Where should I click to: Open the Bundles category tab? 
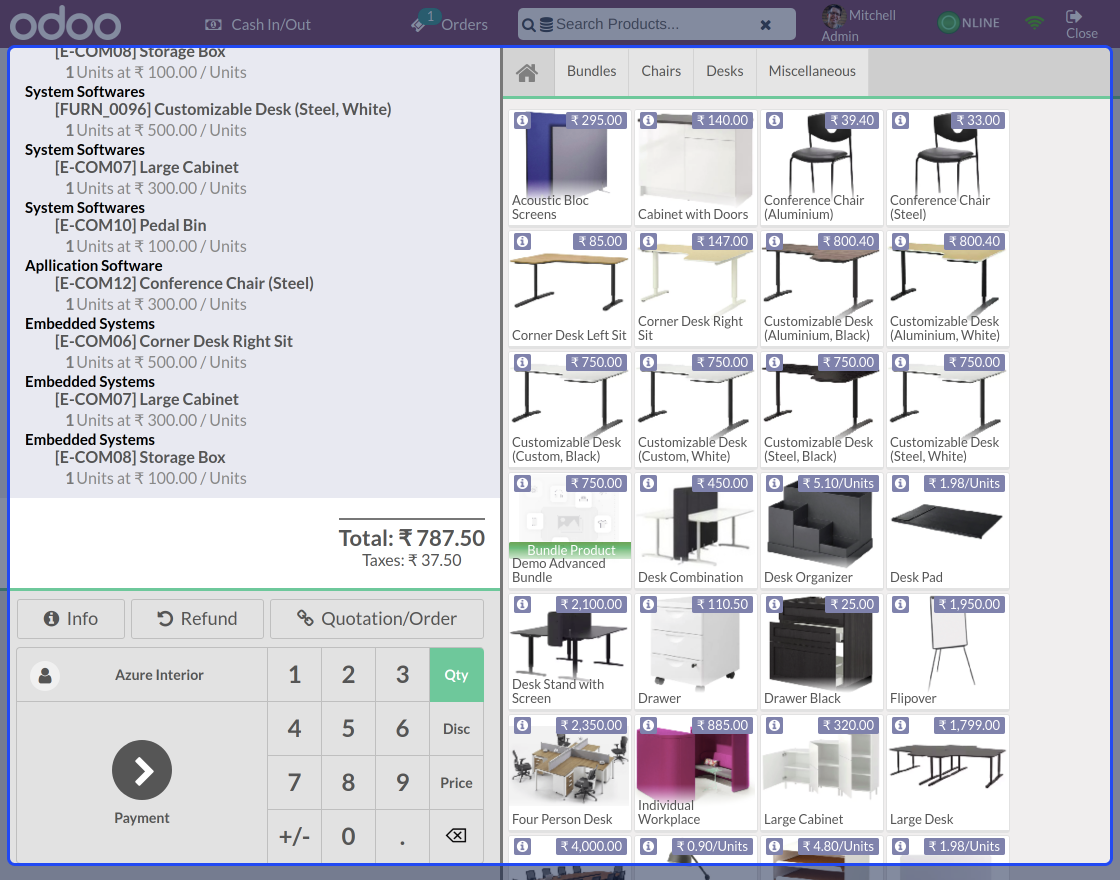[591, 71]
